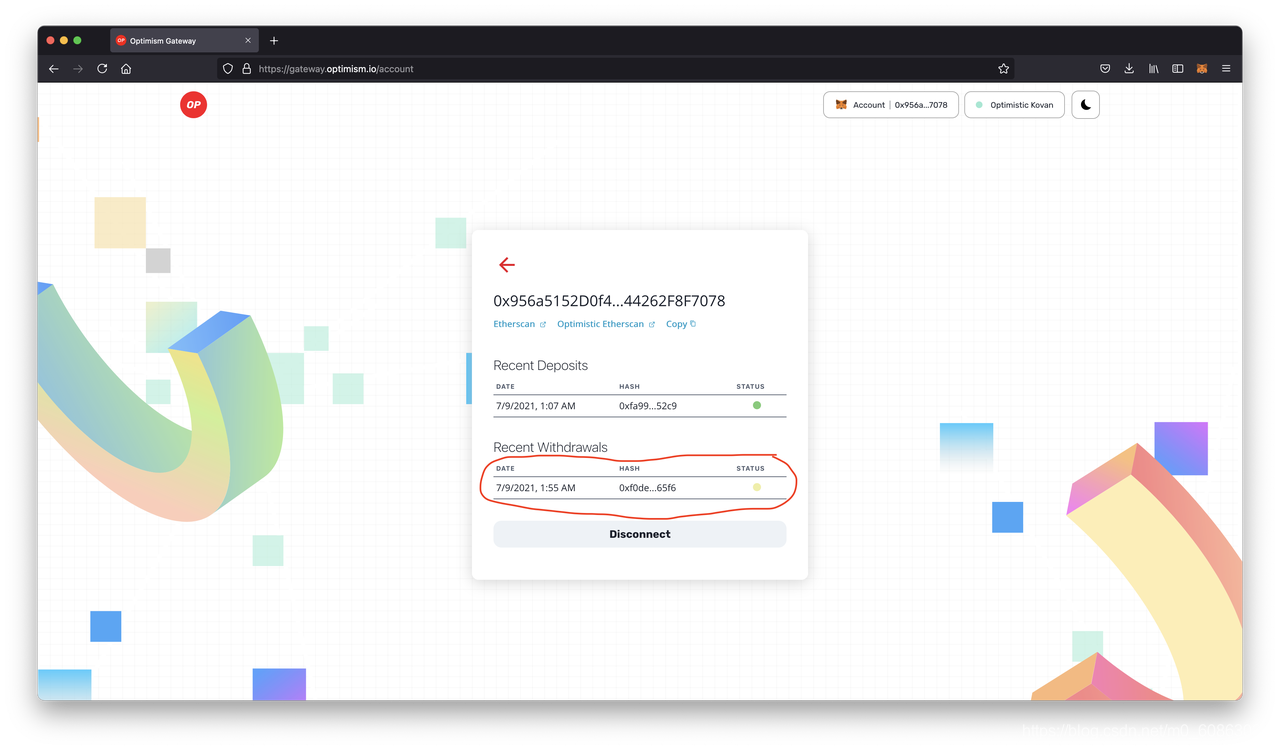Open the browser hamburger menu
The height and width of the screenshot is (750, 1280).
1226,69
